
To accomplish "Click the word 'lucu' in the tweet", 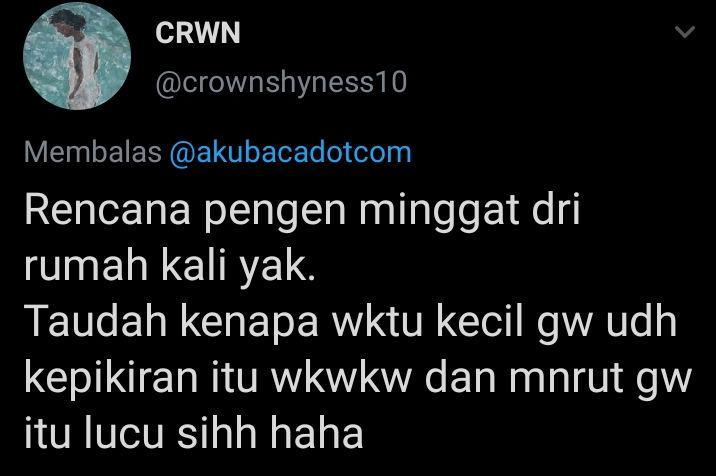I will tap(123, 432).
